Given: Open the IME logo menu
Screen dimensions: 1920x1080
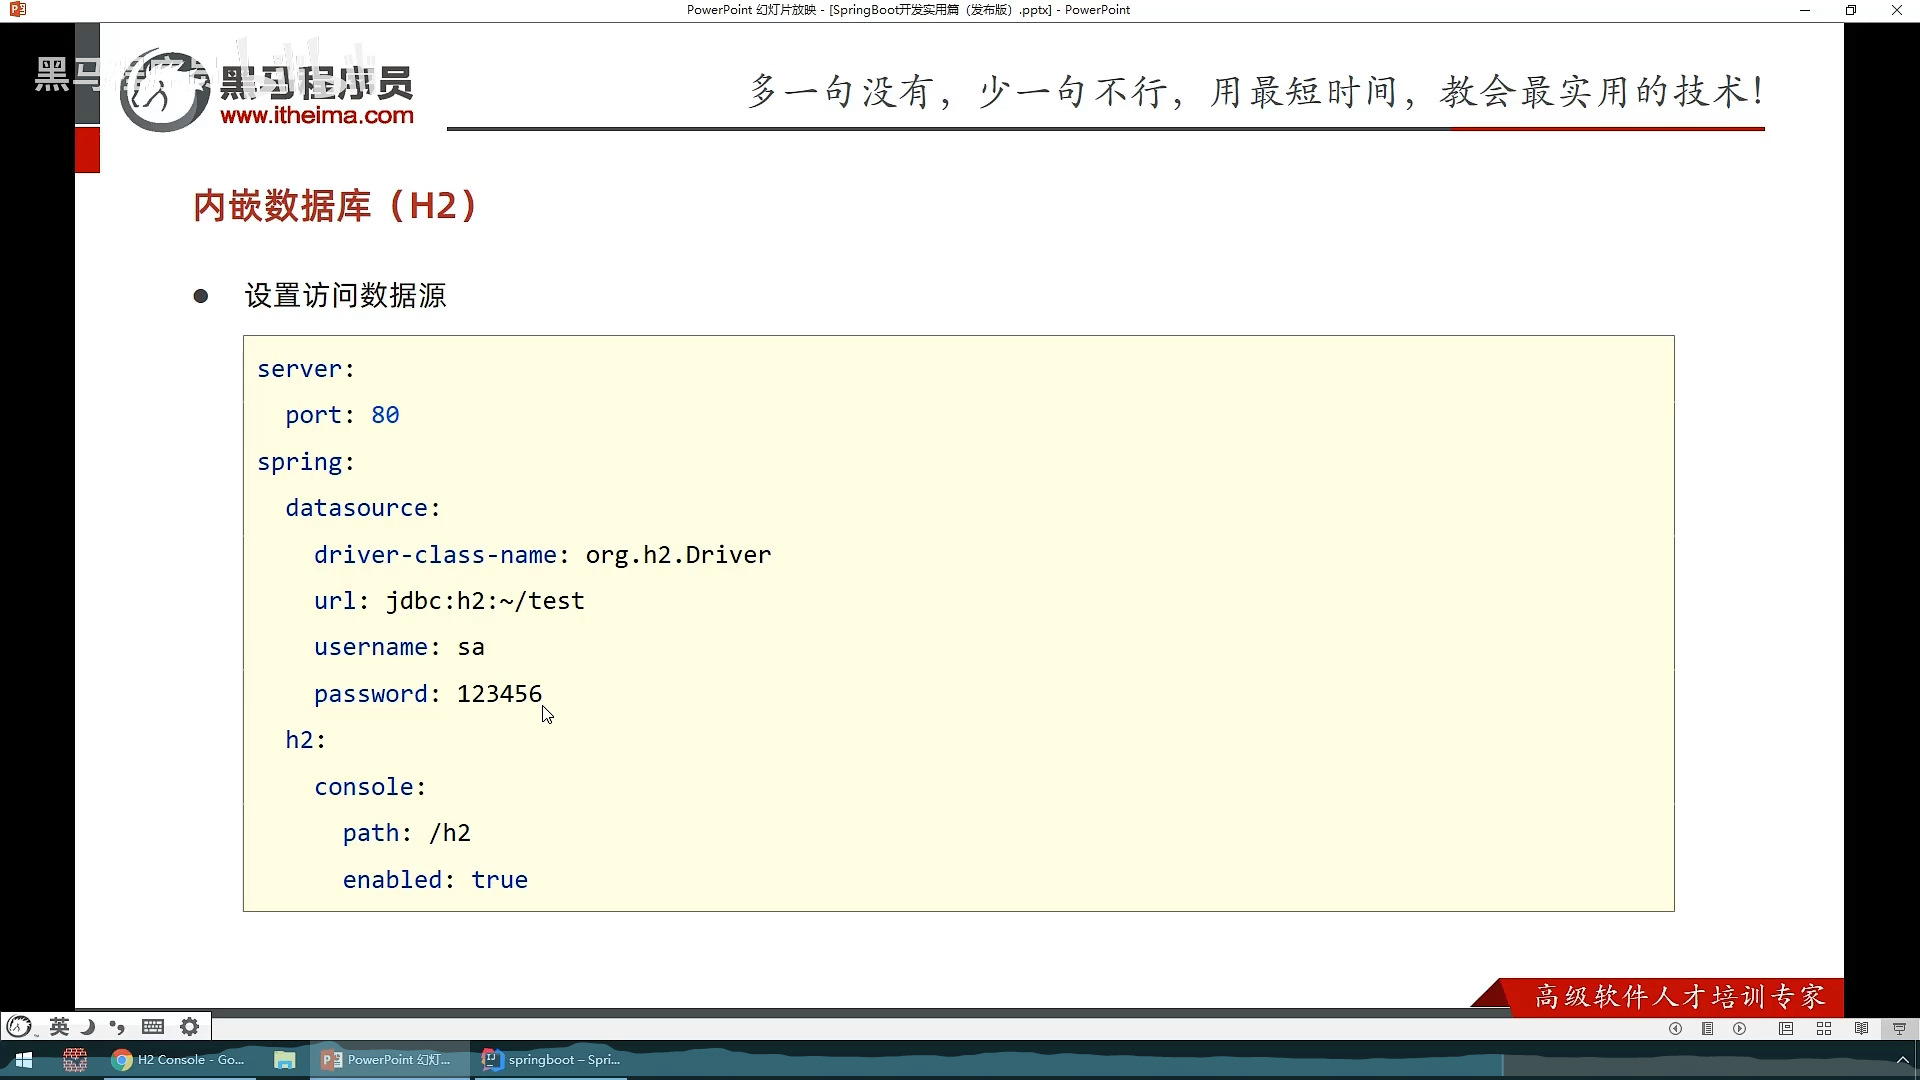Looking at the screenshot, I should click(x=20, y=1026).
